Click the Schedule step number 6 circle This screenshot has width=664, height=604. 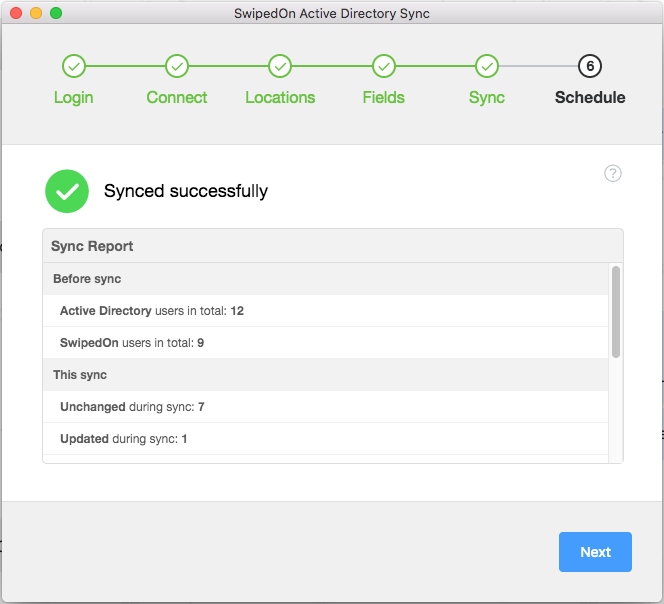590,66
